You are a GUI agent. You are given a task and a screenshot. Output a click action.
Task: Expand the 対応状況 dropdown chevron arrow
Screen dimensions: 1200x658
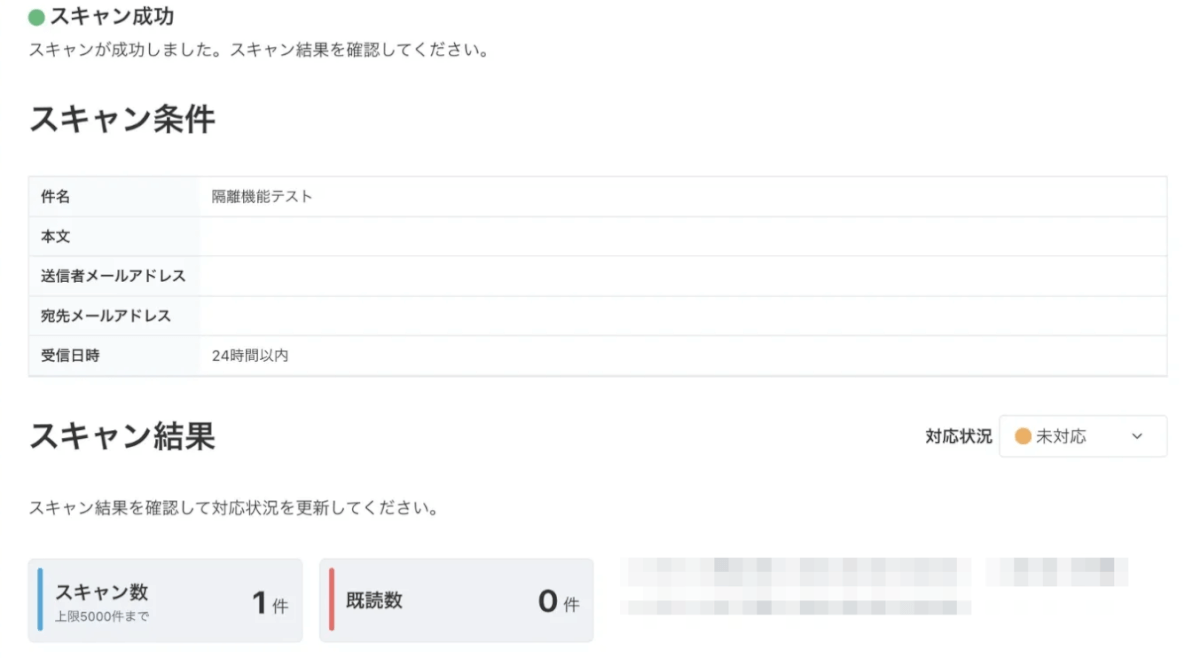coord(1136,436)
